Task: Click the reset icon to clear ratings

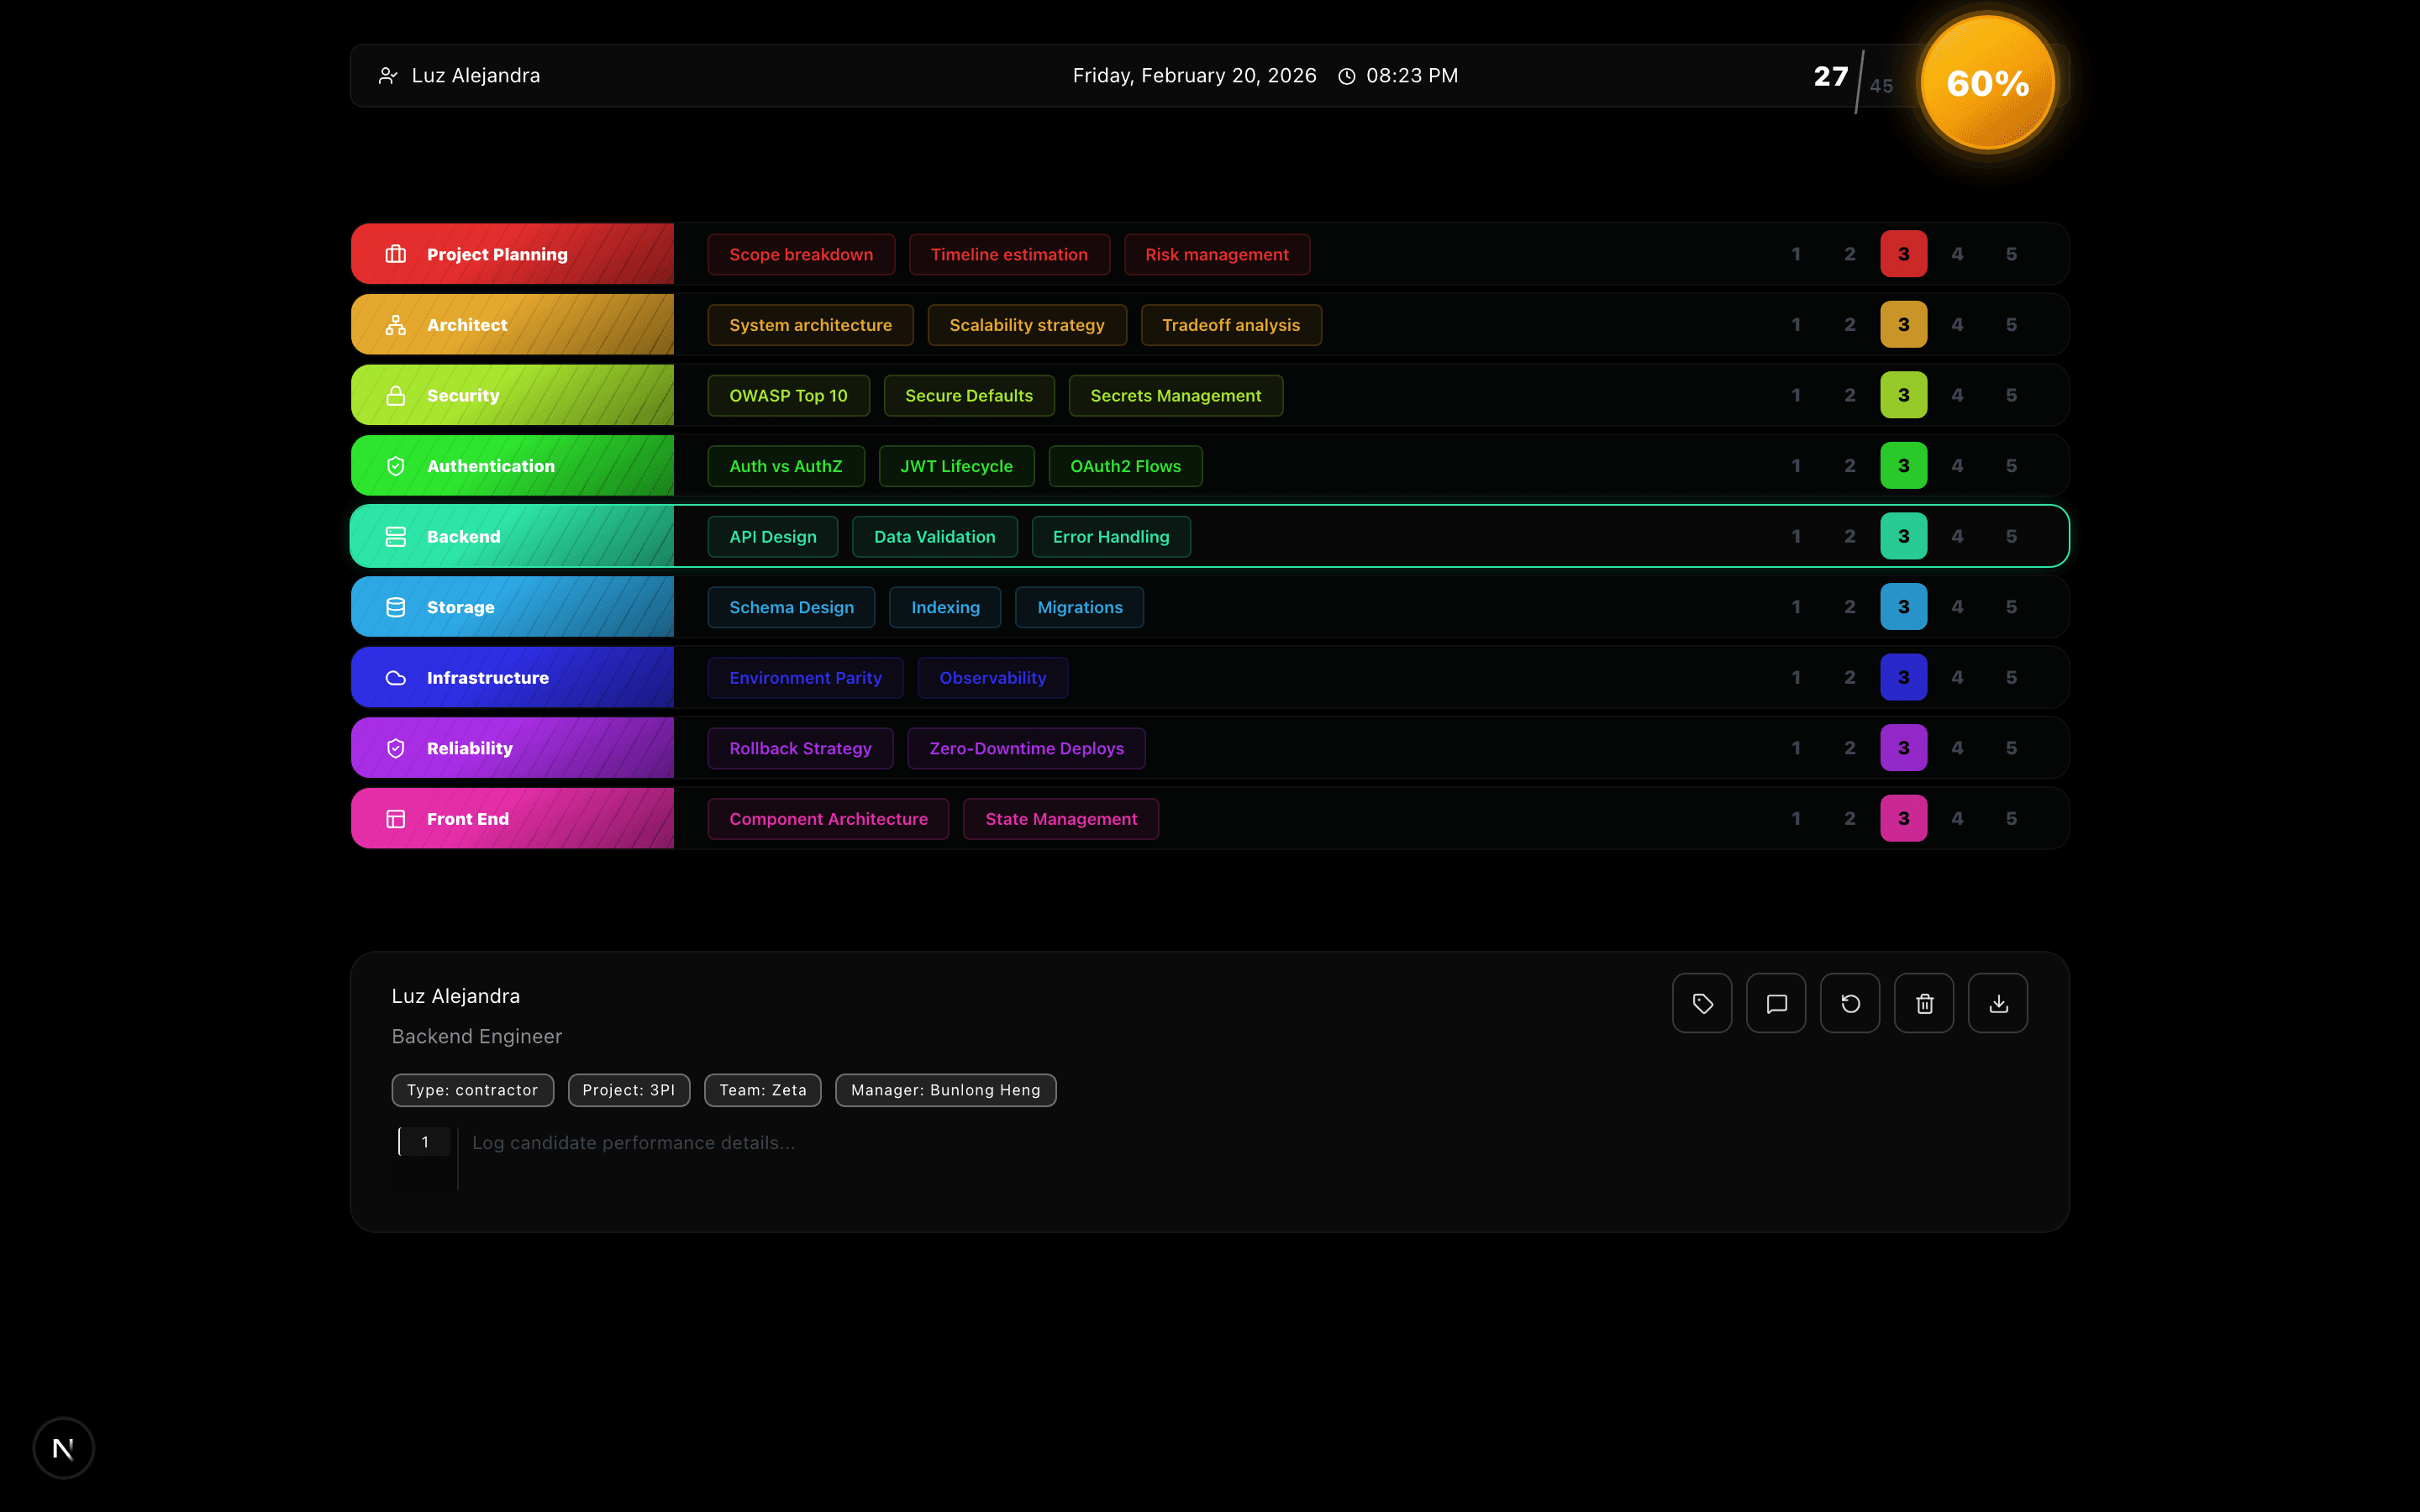Action: pos(1850,1003)
